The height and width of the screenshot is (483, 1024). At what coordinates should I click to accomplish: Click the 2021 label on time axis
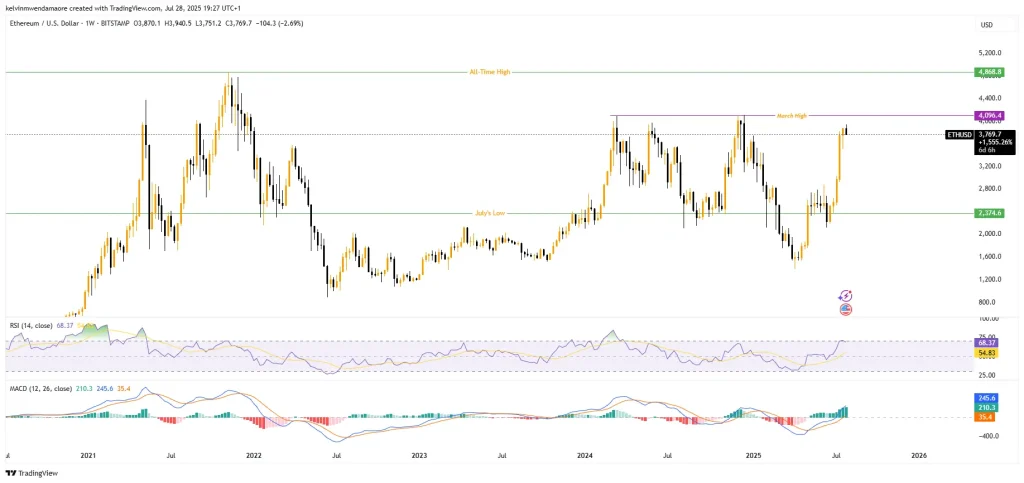[x=88, y=454]
